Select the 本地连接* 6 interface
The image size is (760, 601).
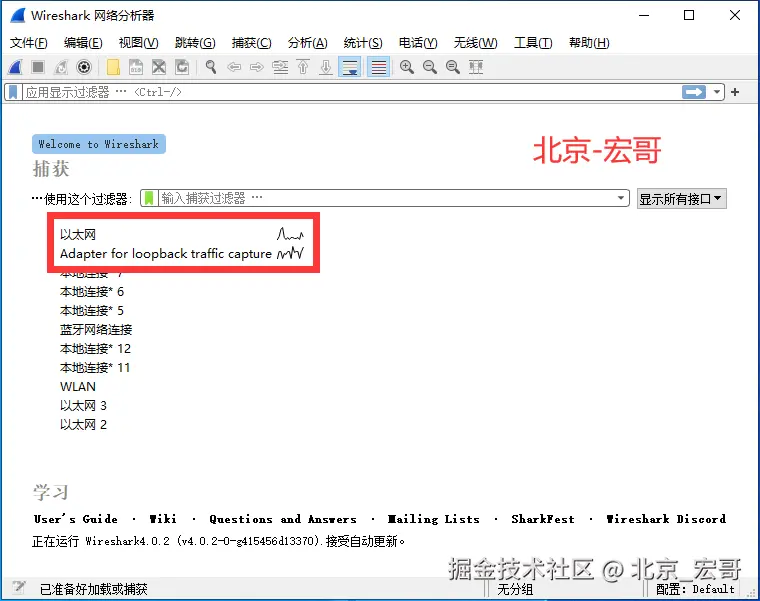[92, 292]
